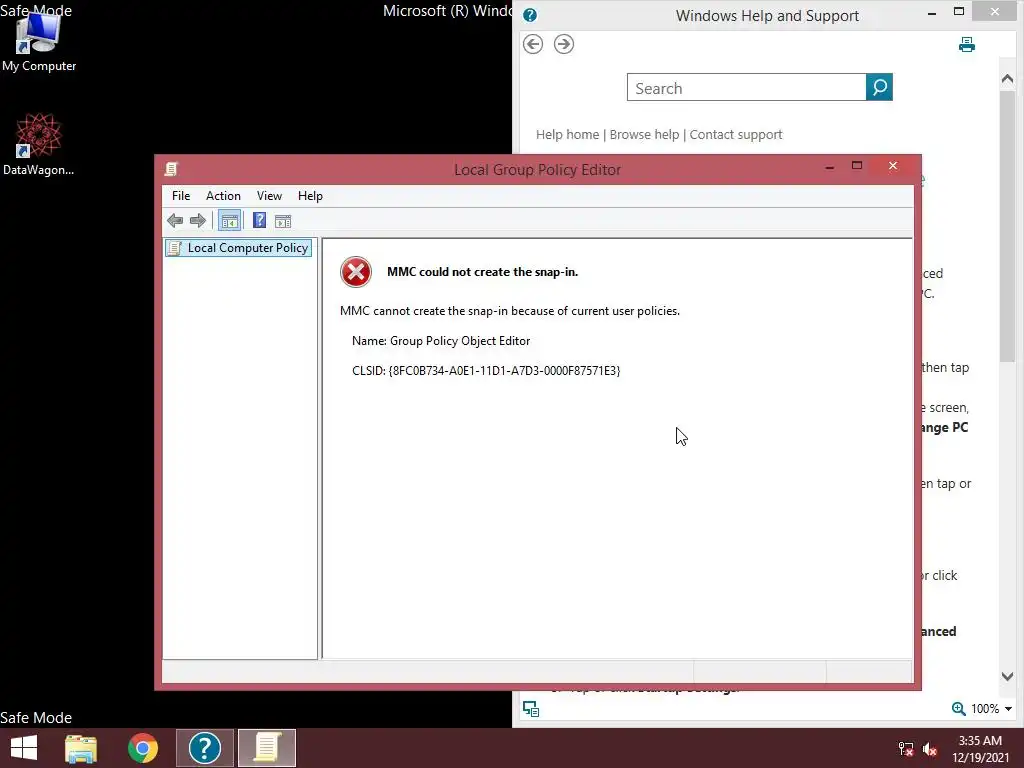1024x768 pixels.
Task: Click Help window scrollbar up arrow
Action: pos(1007,79)
